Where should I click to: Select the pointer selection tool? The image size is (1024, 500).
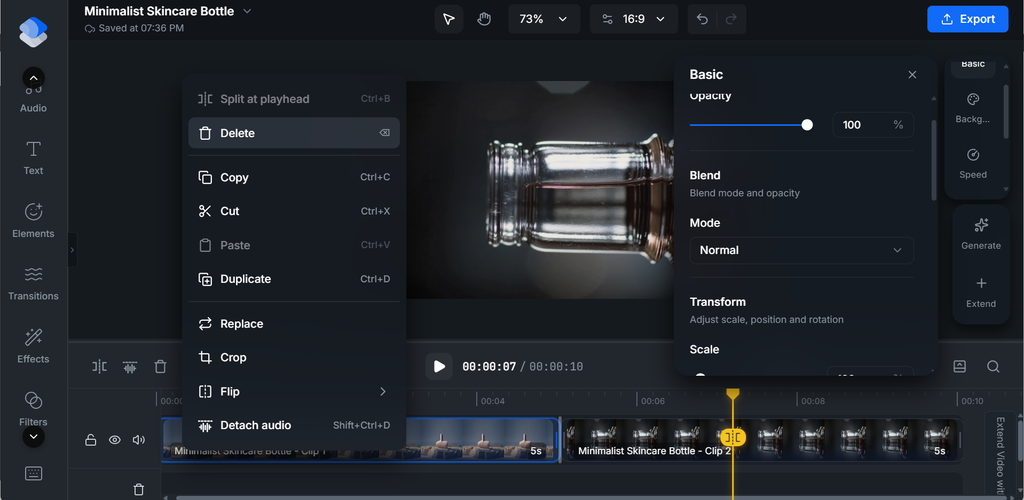pyautogui.click(x=449, y=19)
